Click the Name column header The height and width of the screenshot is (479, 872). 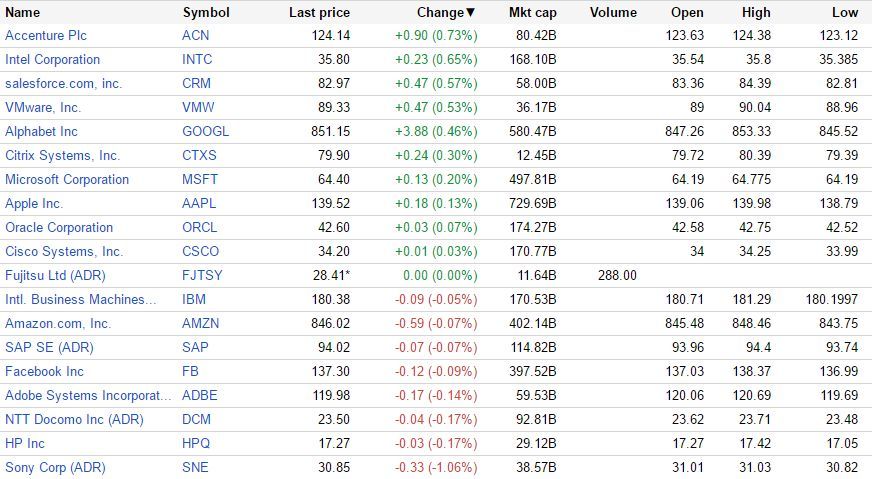(23, 13)
